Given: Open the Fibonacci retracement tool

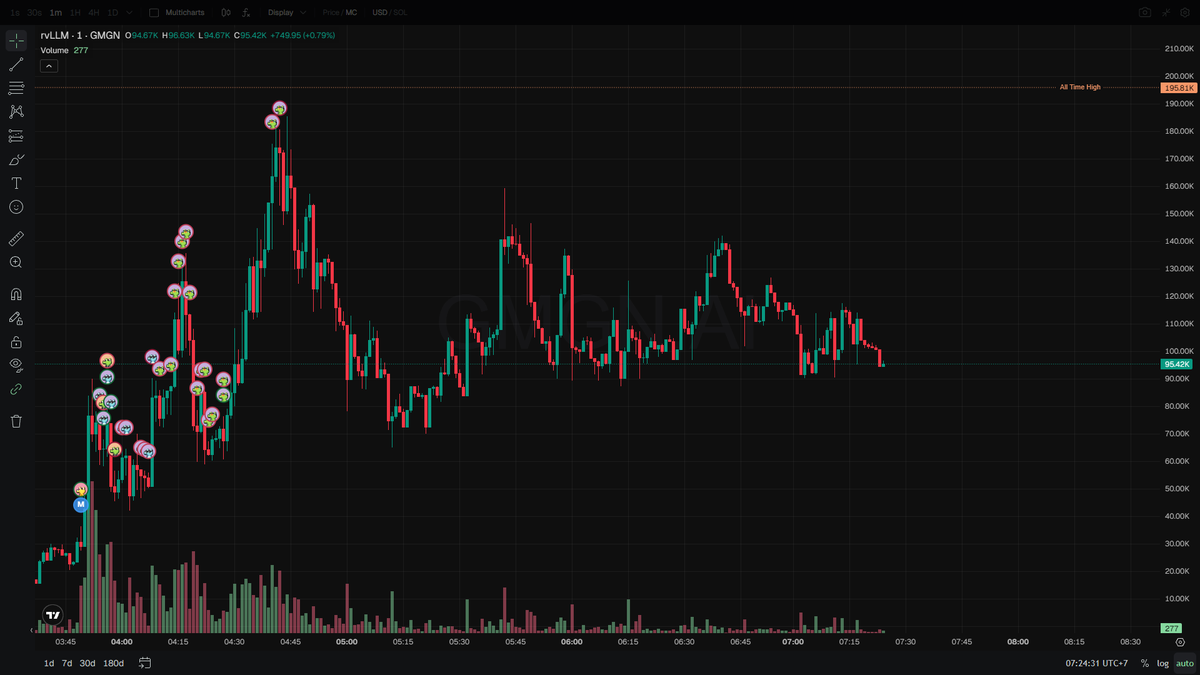Looking at the screenshot, I should pos(16,88).
